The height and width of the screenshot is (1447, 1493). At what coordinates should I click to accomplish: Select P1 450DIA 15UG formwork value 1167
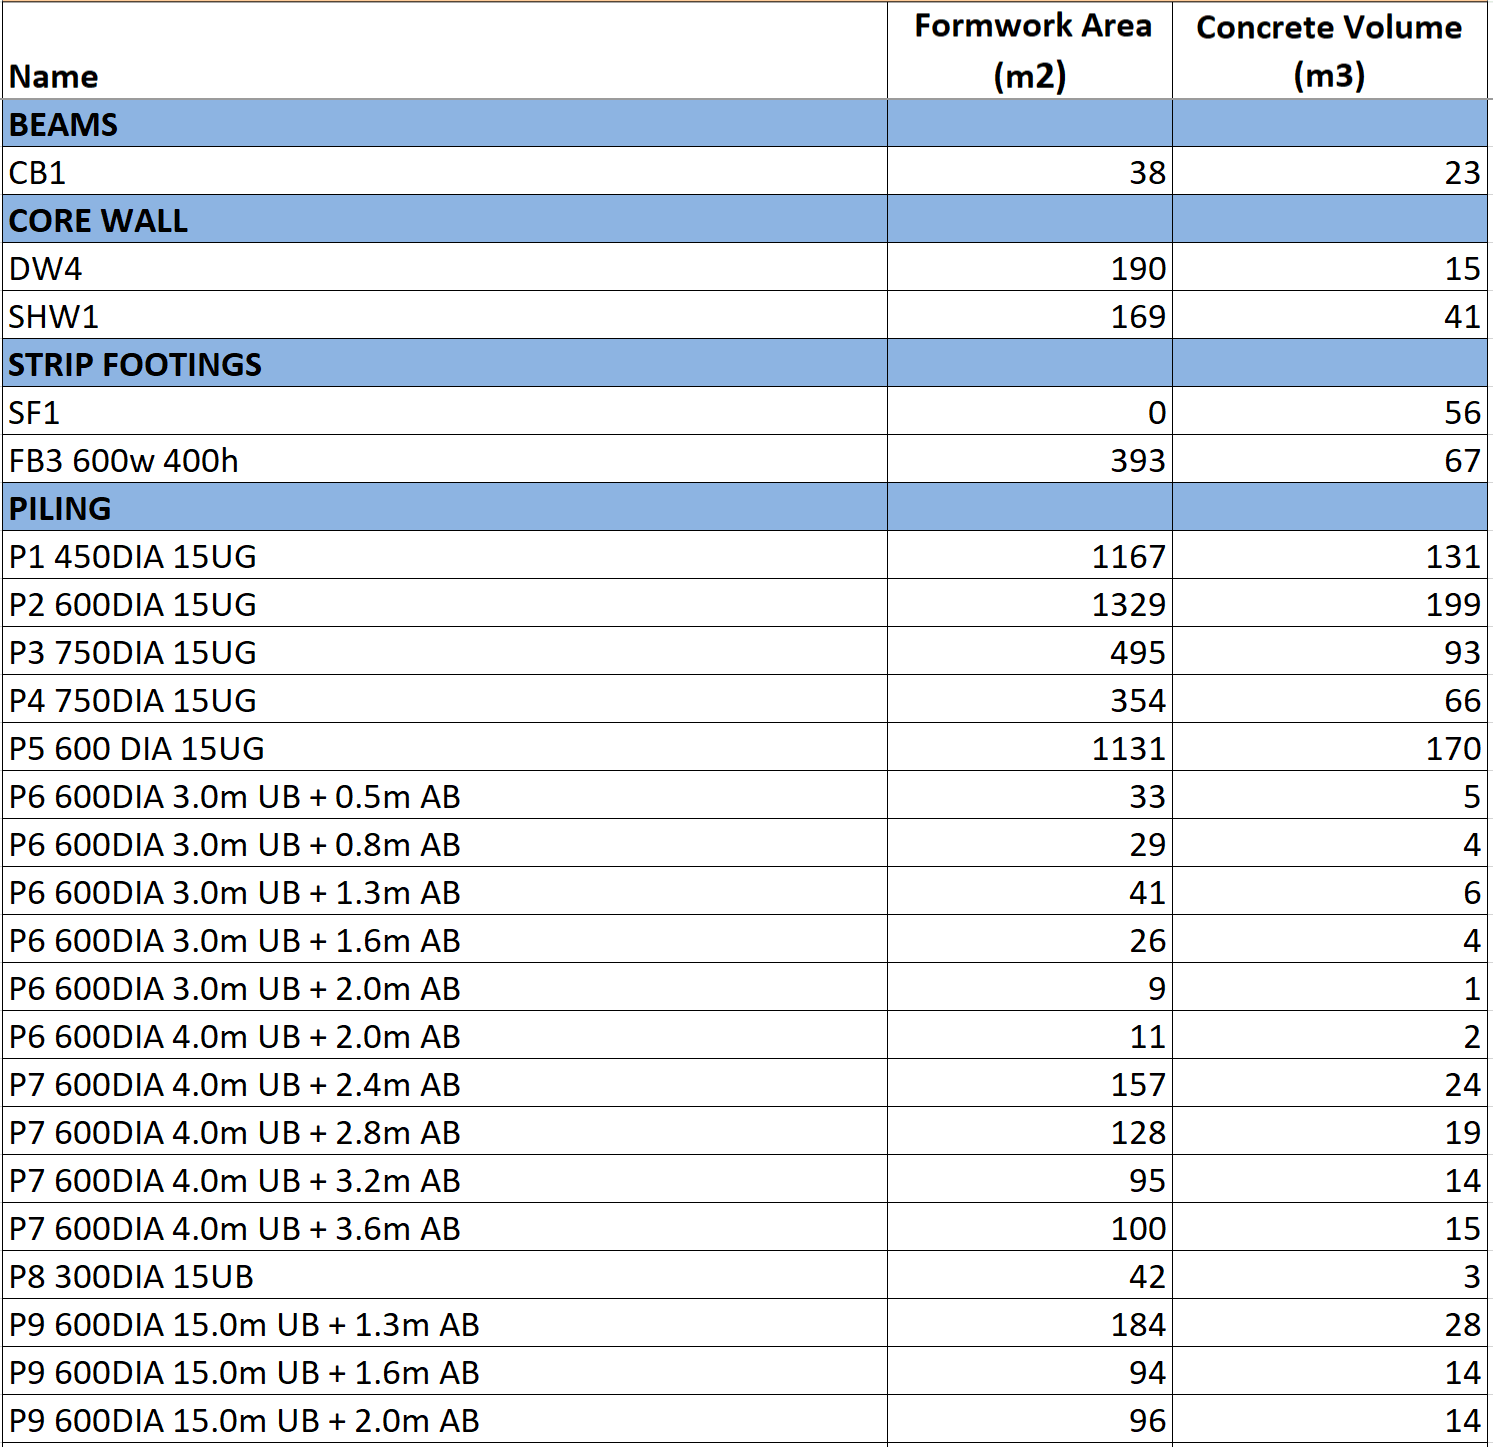1127,556
